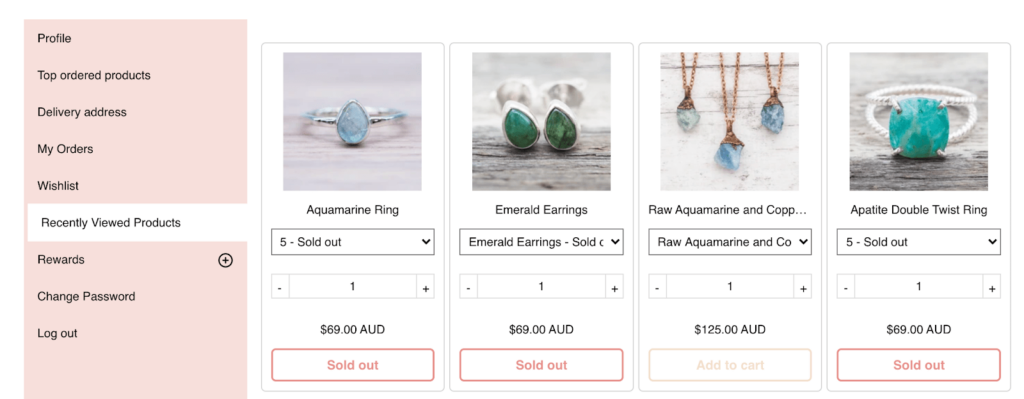Viewport: 1024px width, 399px height.
Task: Increase quantity for Apatite Double Twist Ring
Action: click(991, 287)
